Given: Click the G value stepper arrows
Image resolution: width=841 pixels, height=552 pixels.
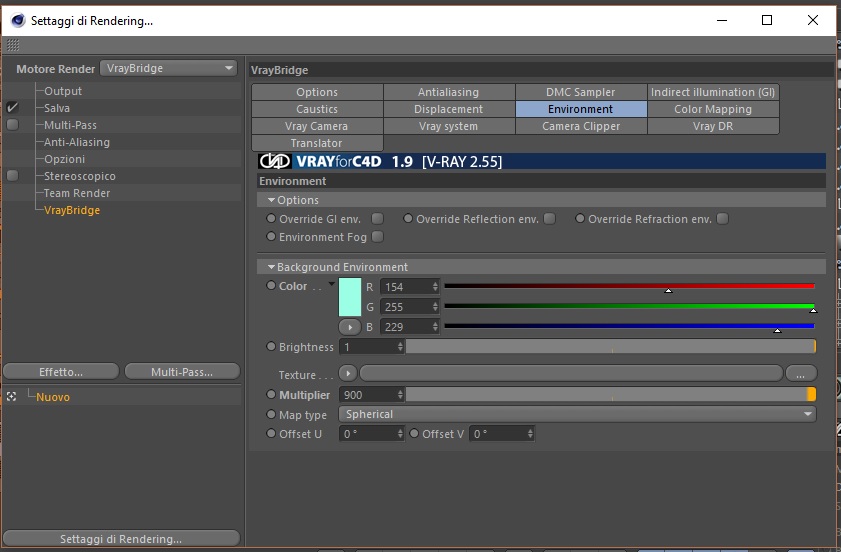Looking at the screenshot, I should pos(435,307).
